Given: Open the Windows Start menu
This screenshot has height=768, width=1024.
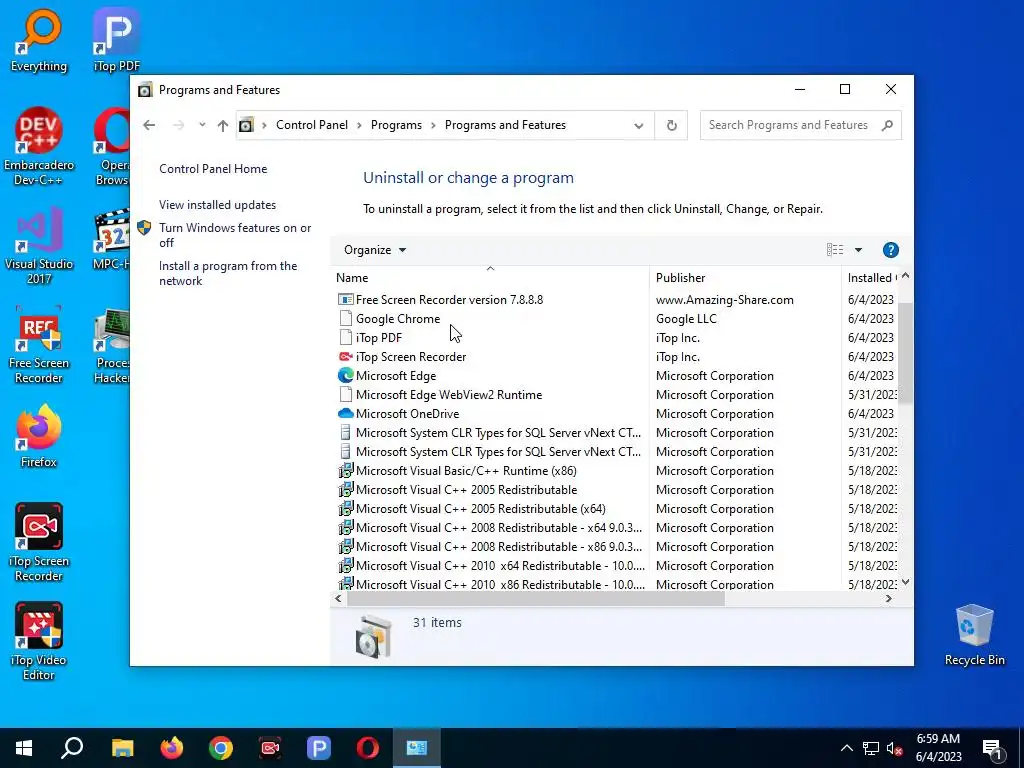Looking at the screenshot, I should tap(24, 748).
